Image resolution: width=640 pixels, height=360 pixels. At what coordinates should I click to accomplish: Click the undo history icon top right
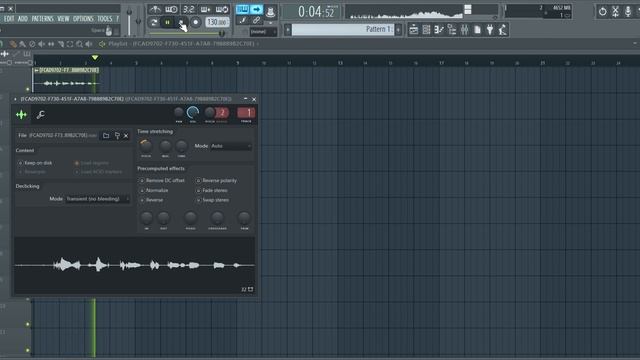(x=602, y=11)
